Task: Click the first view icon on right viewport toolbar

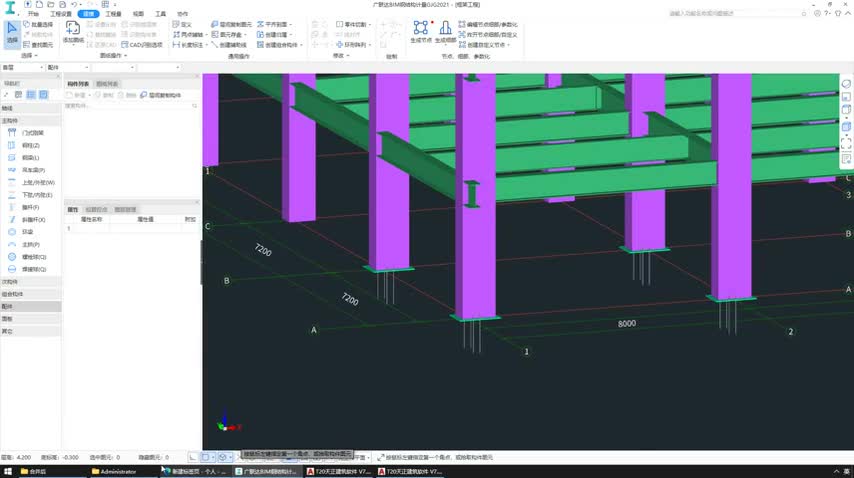Action: coord(846,84)
